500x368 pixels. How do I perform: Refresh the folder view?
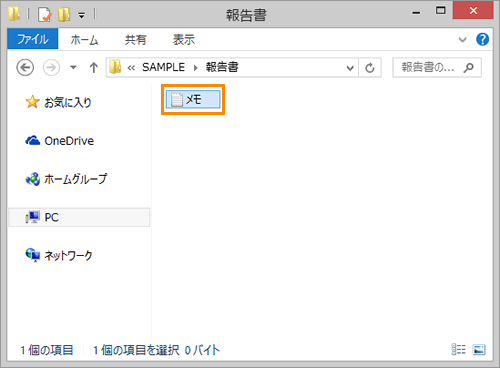click(370, 68)
